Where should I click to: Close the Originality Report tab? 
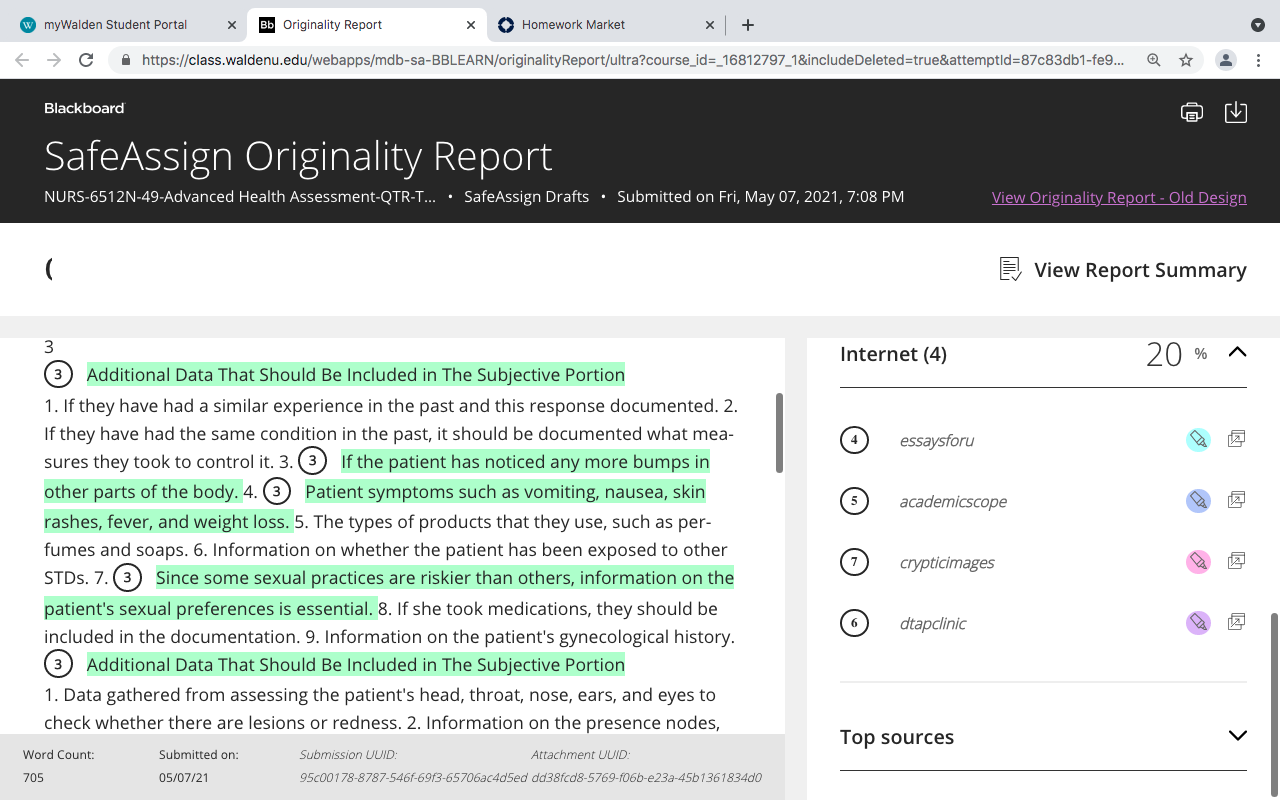click(x=470, y=25)
